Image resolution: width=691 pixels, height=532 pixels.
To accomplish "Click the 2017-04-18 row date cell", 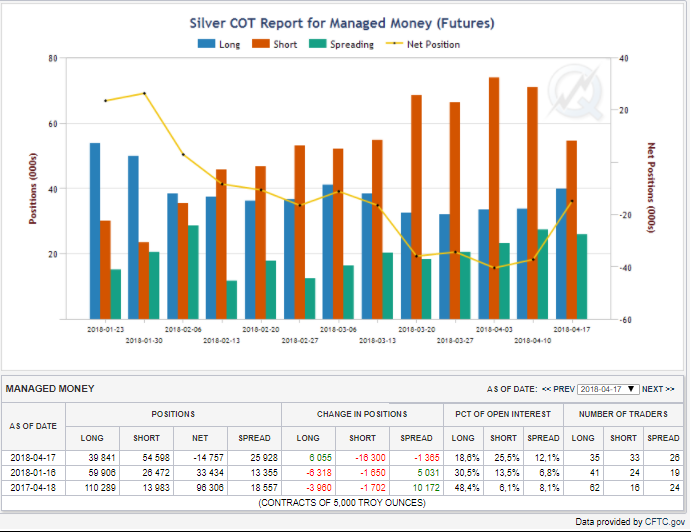I will (x=33, y=487).
